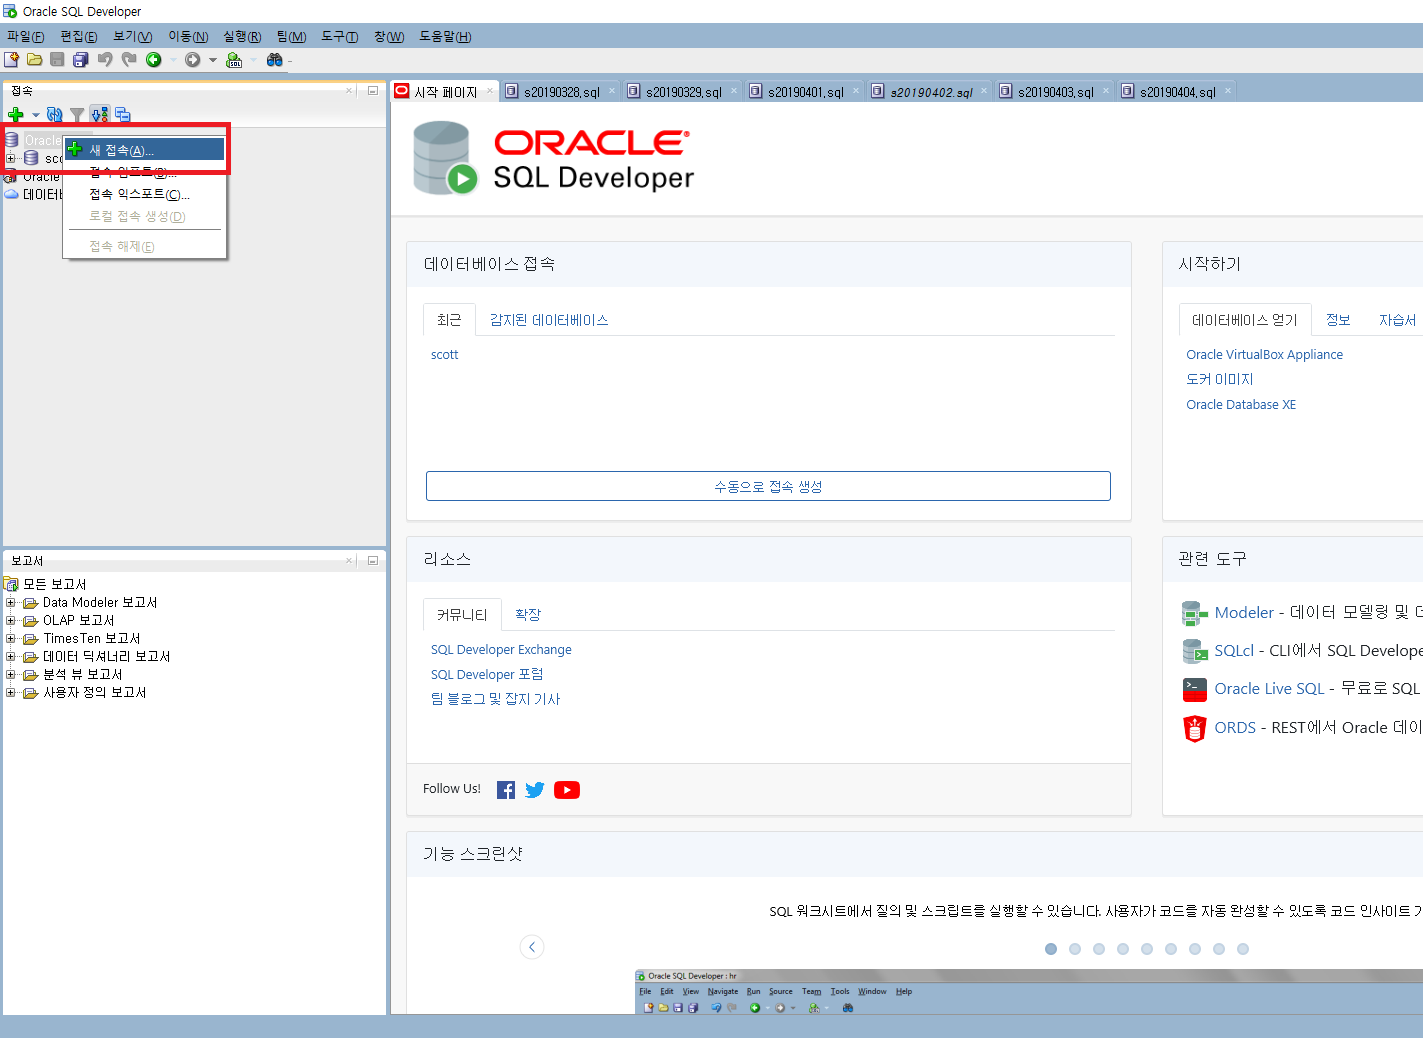This screenshot has width=1423, height=1038.
Task: Open the 도움말(H) menu
Action: 445,36
